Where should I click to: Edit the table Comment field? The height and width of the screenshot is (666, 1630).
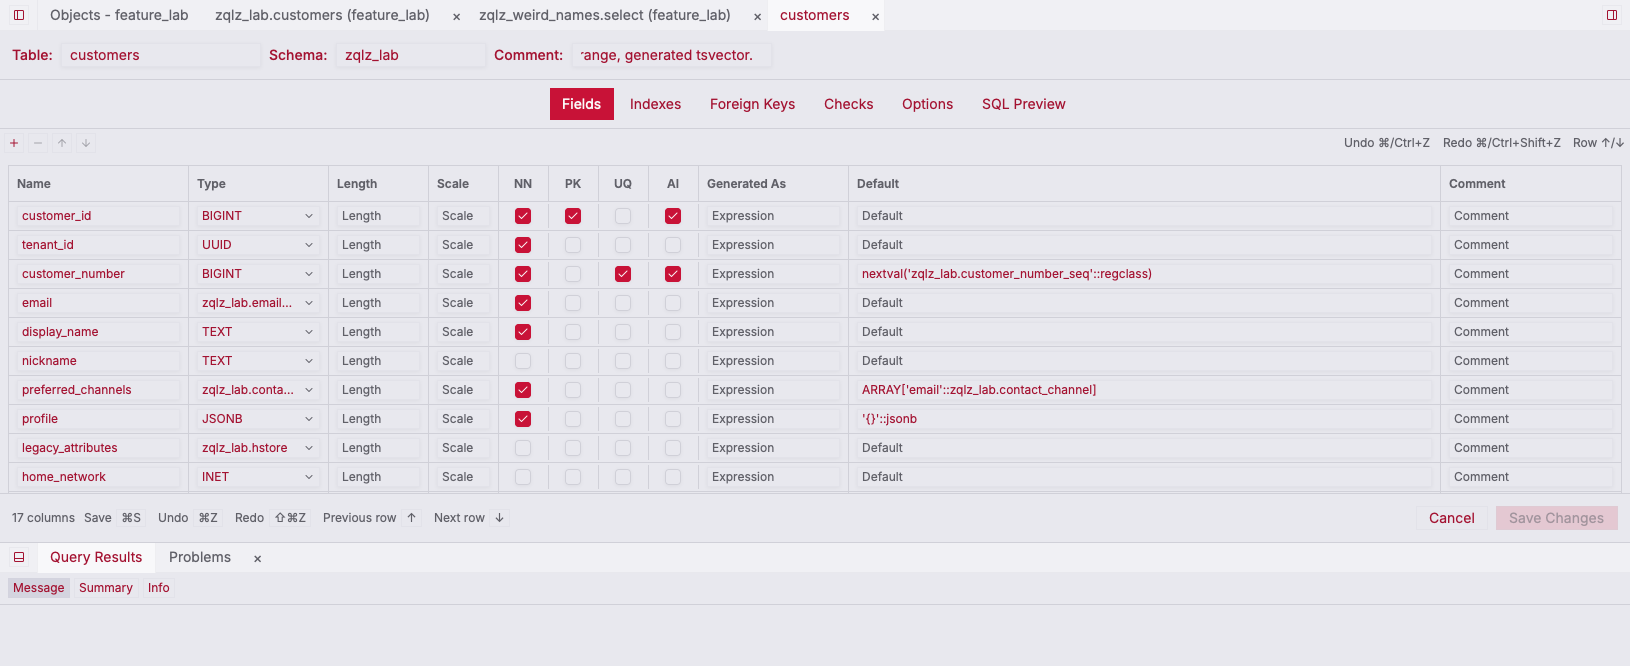point(671,55)
